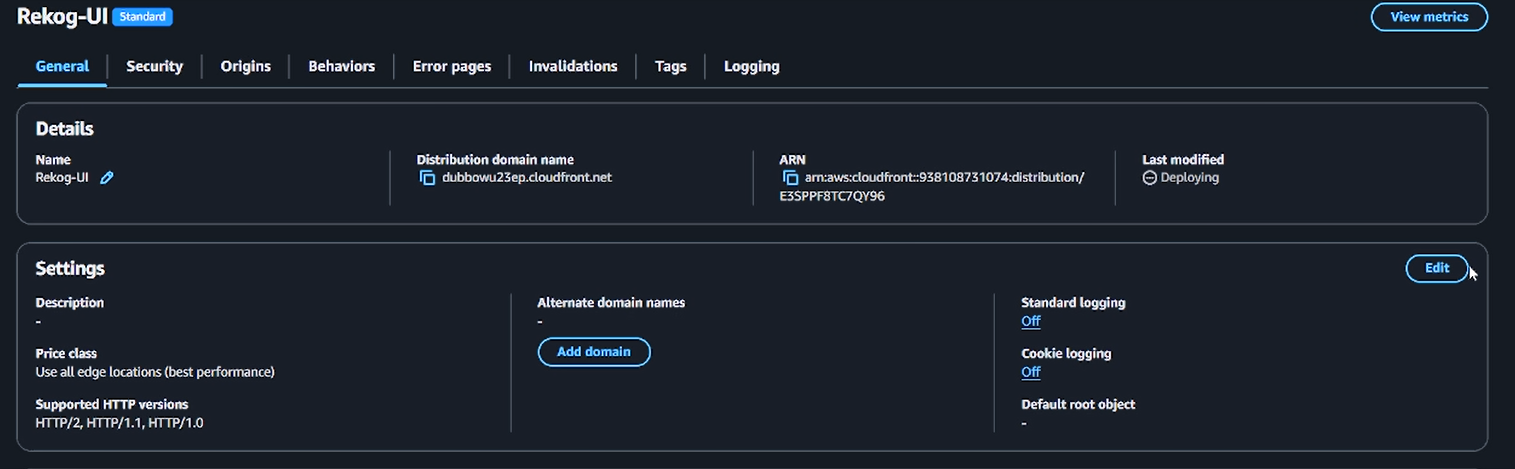The width and height of the screenshot is (1515, 469).
Task: Click the Standard badge beside the title
Action: 143,17
